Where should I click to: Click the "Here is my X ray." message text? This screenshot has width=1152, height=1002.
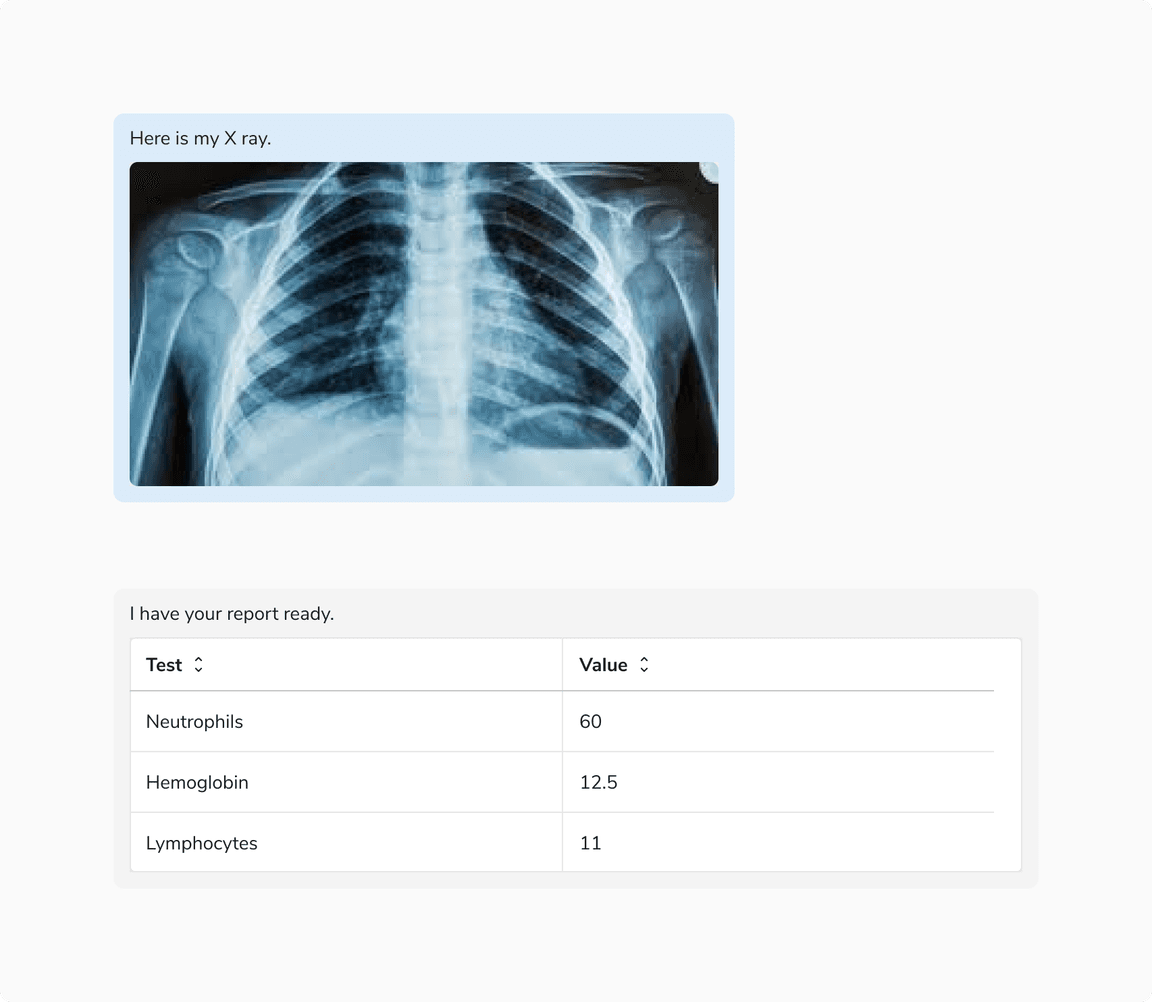(x=200, y=139)
